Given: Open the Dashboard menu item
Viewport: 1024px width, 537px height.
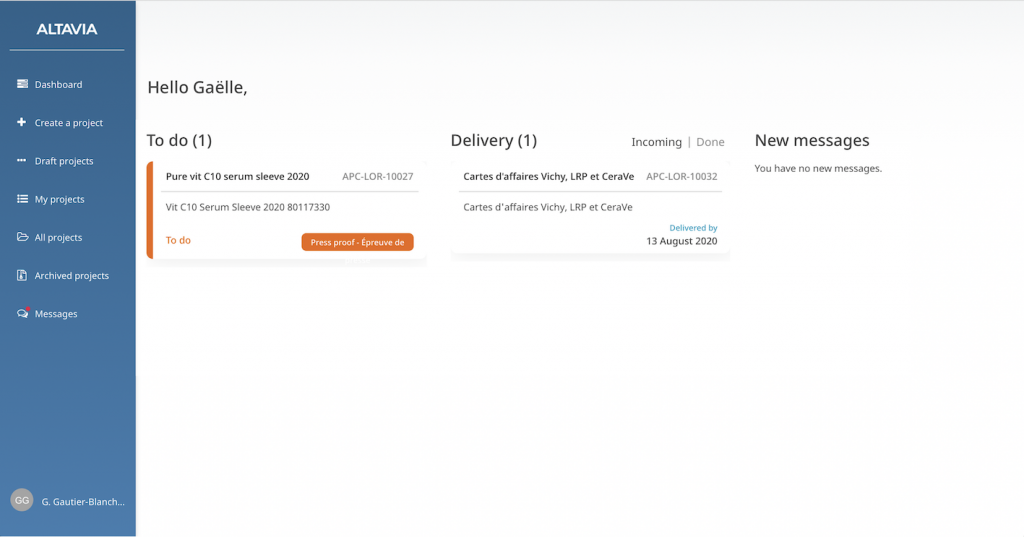Looking at the screenshot, I should pos(58,85).
